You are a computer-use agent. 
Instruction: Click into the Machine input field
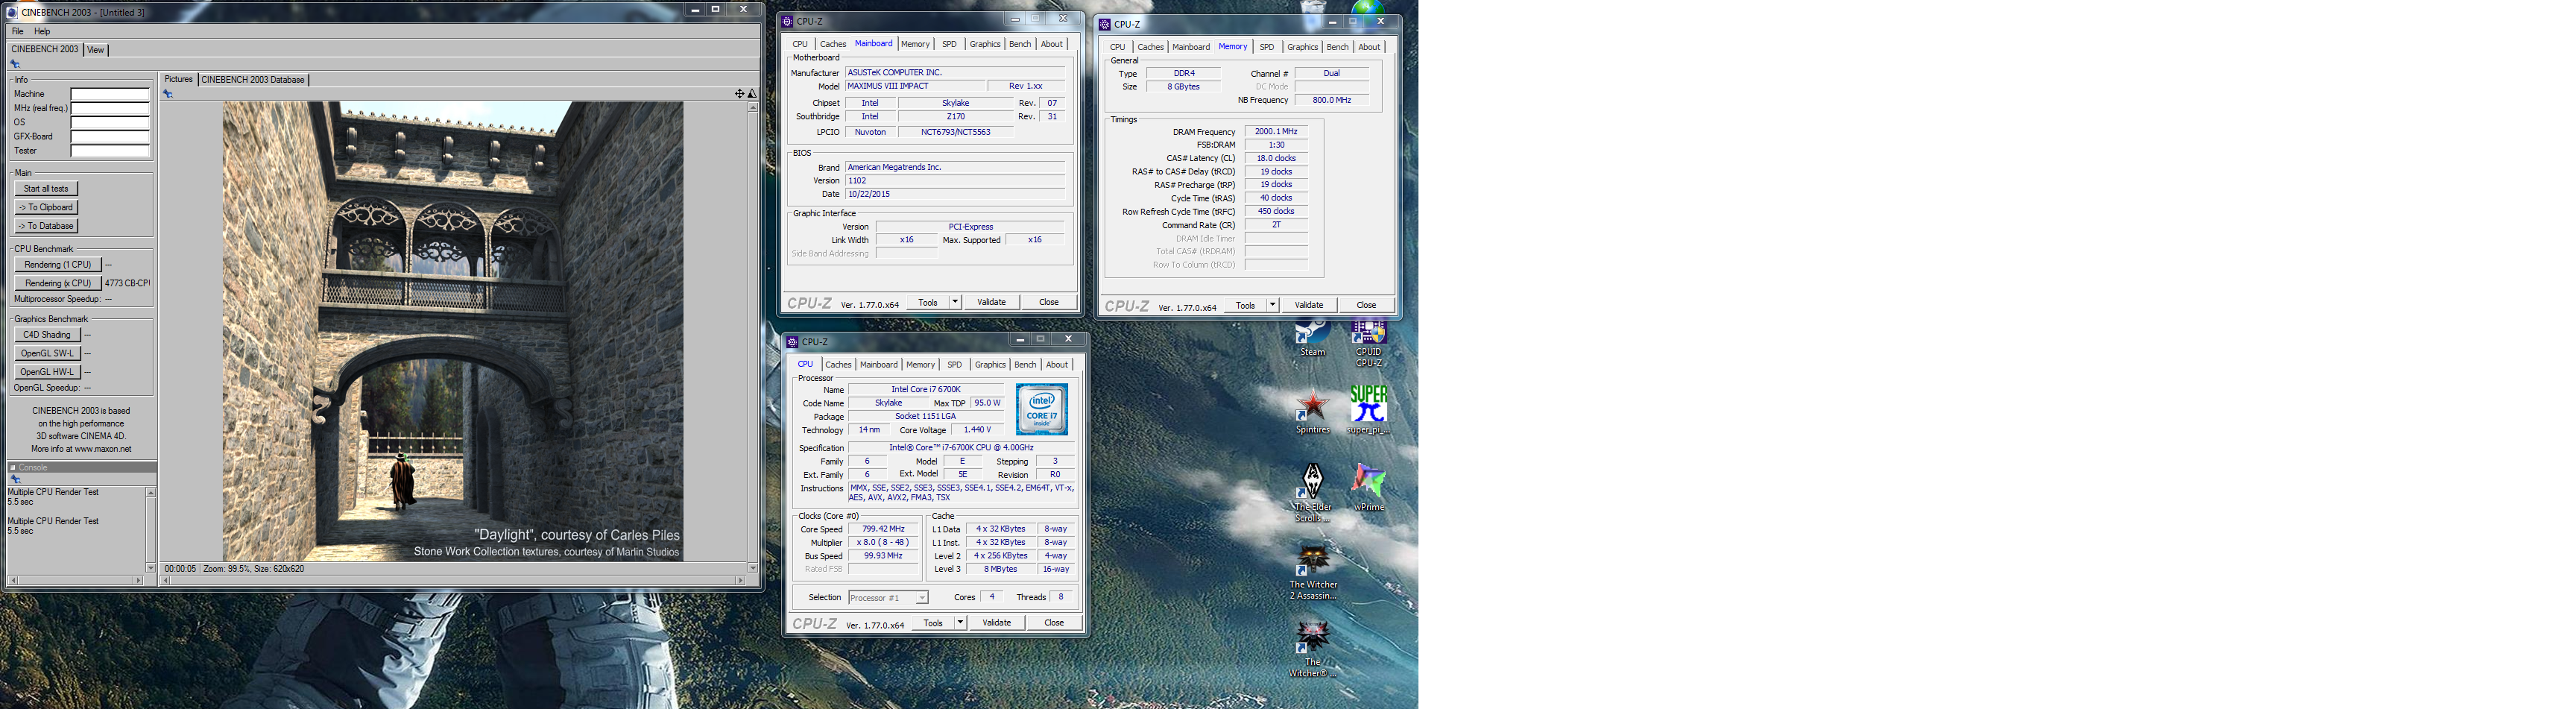point(110,94)
